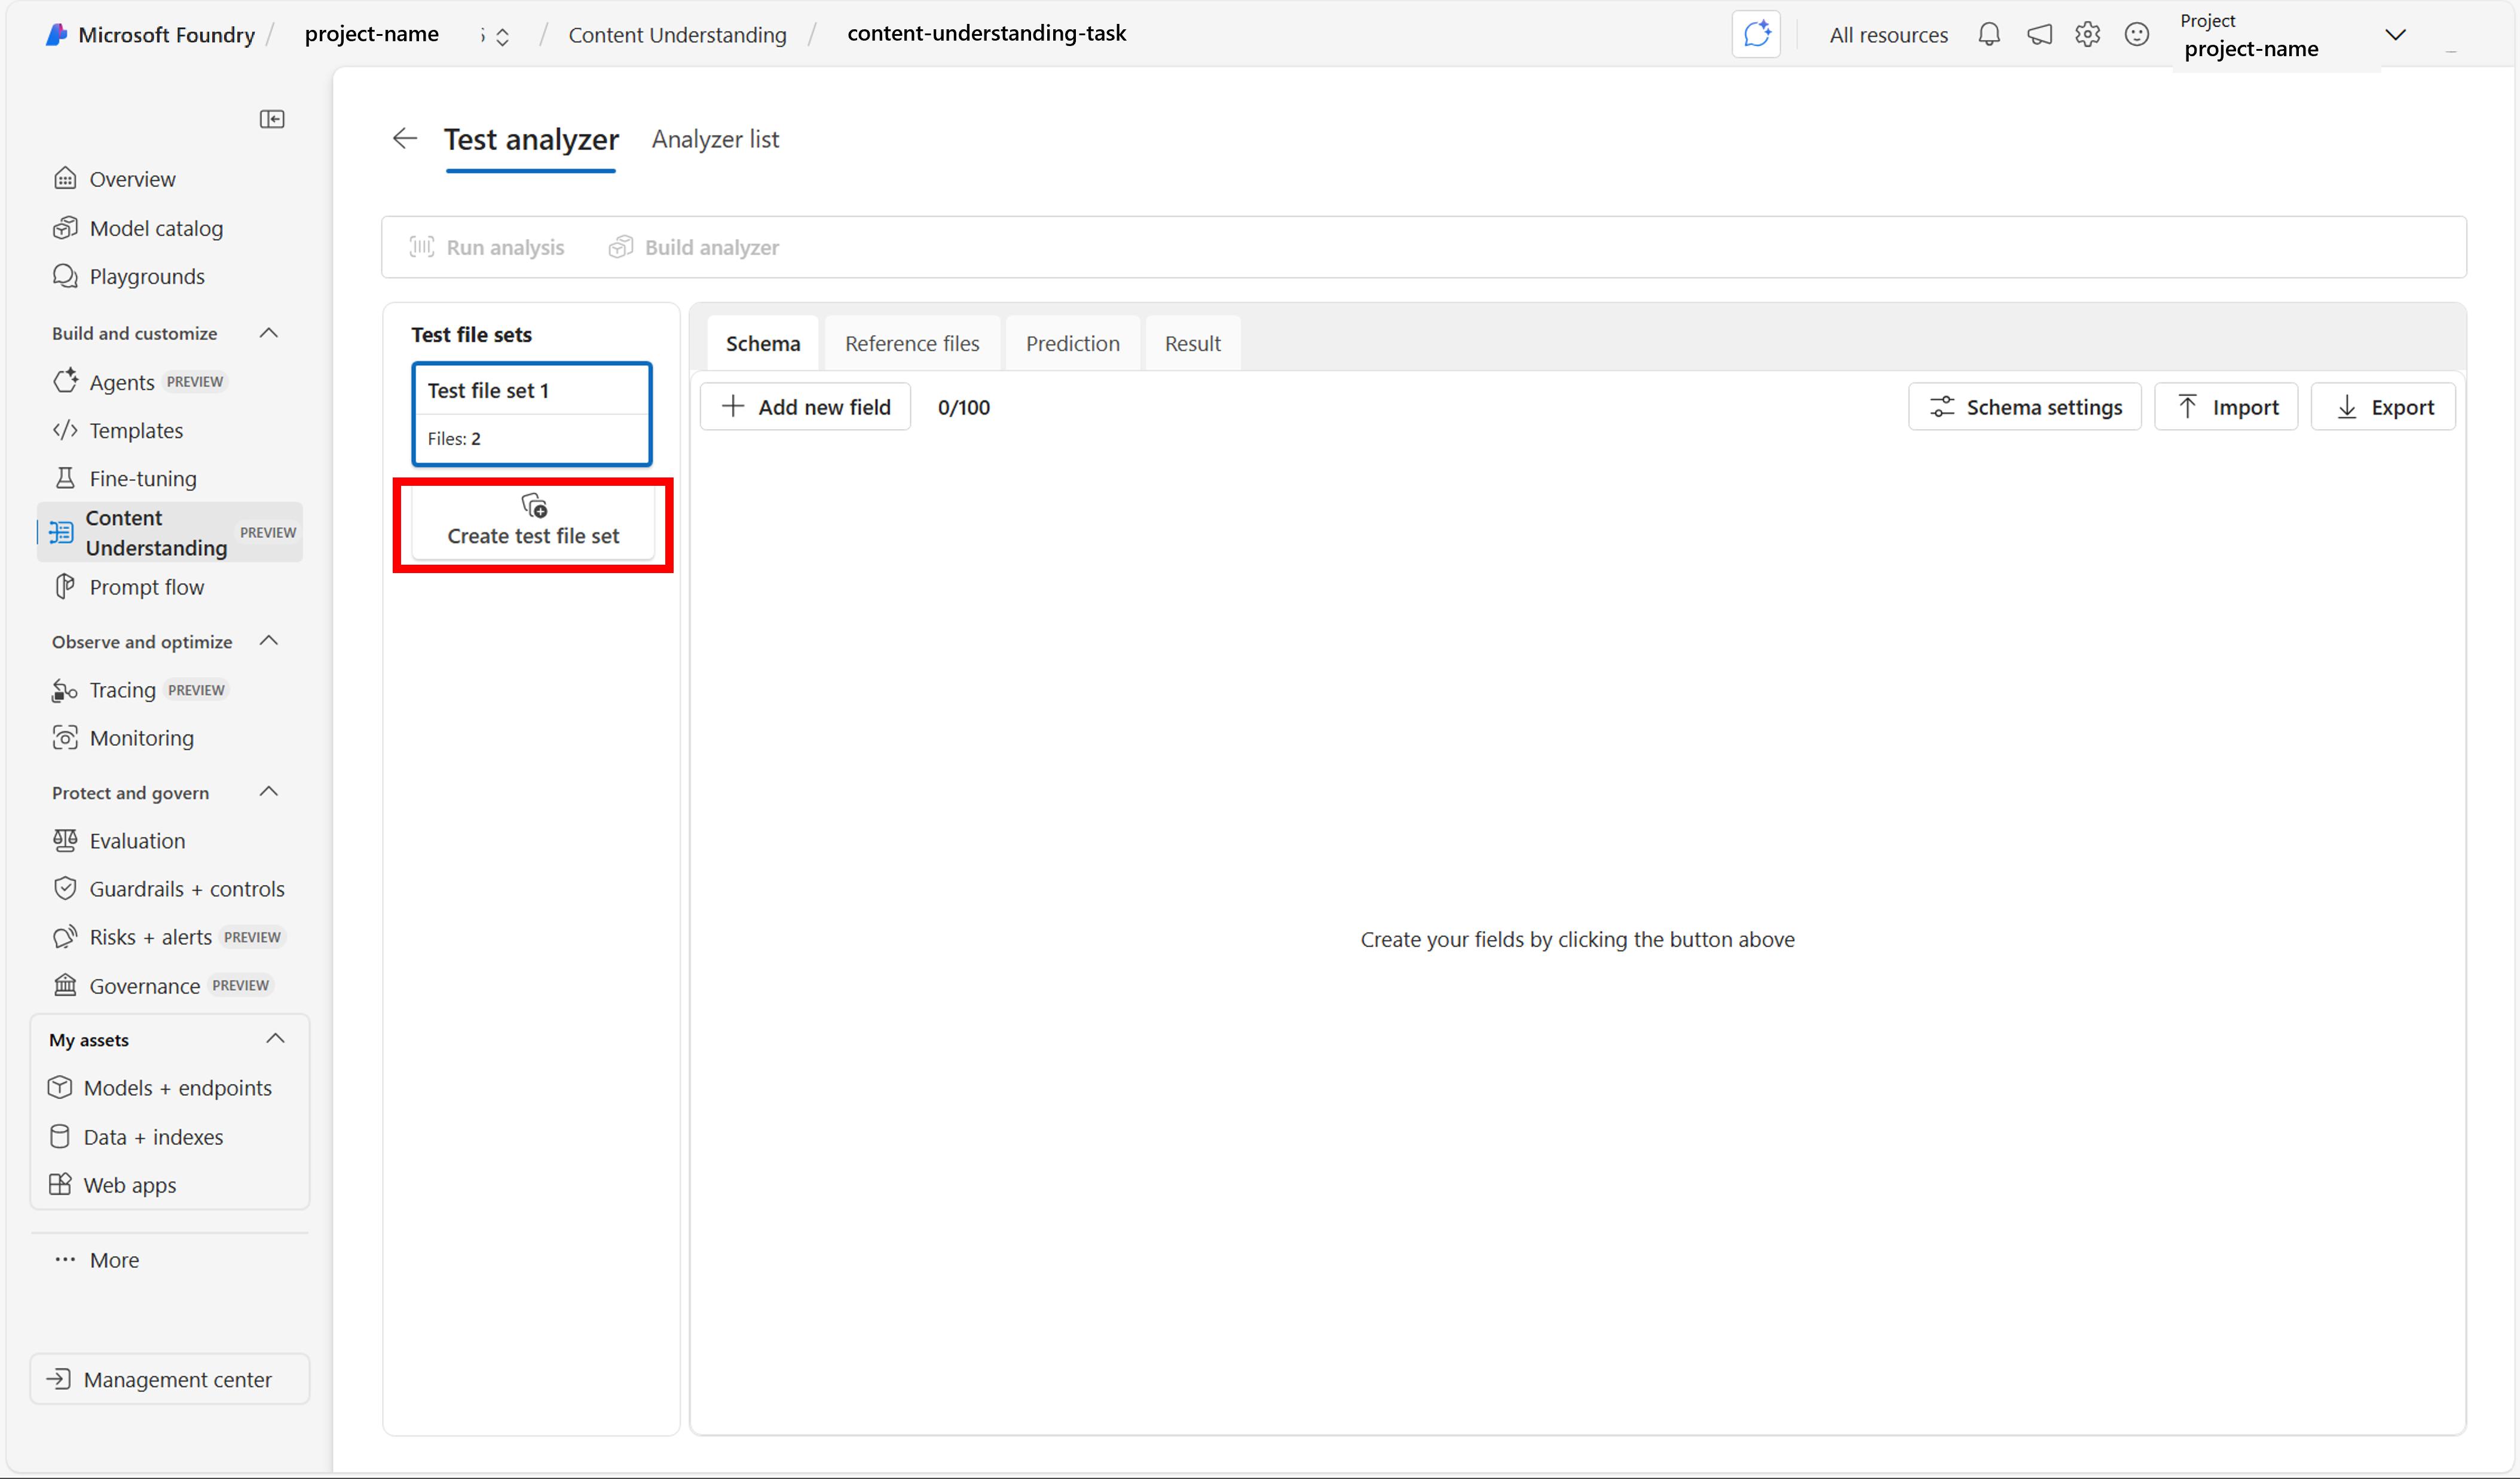Click the 0/100 field counter
The width and height of the screenshot is (2520, 1479).
click(x=964, y=407)
